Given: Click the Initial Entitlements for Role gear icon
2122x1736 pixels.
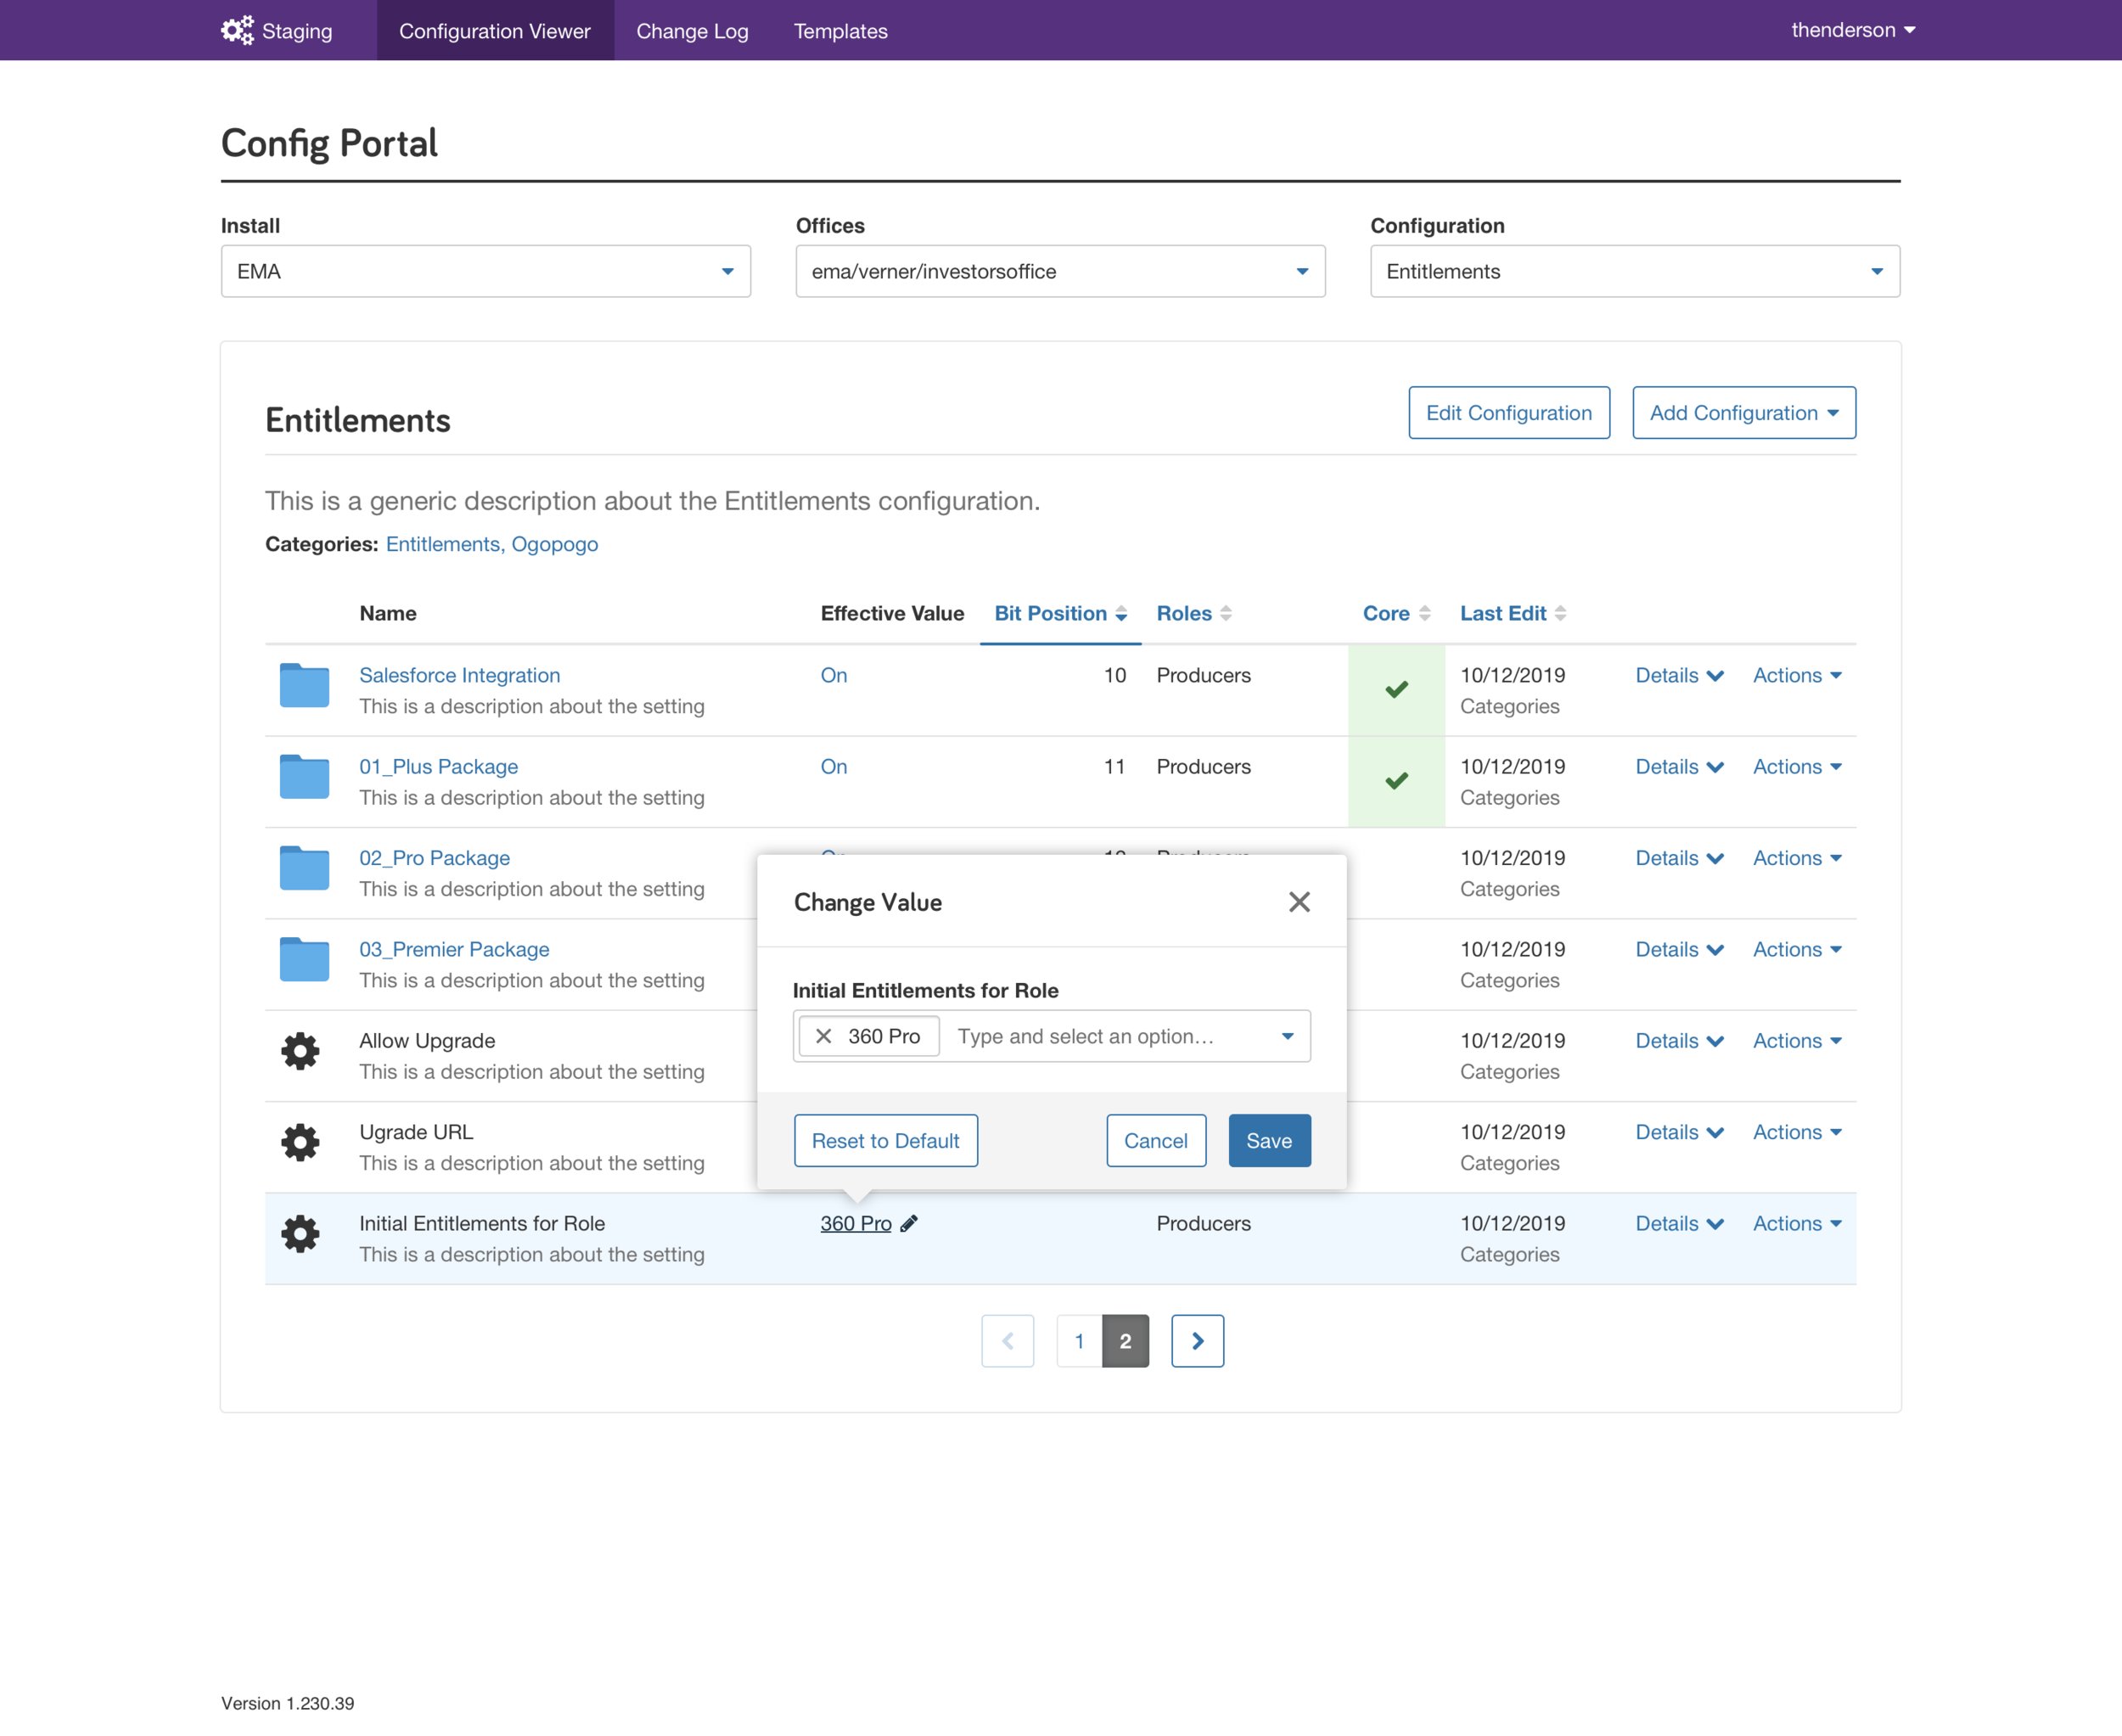Looking at the screenshot, I should click(x=300, y=1234).
